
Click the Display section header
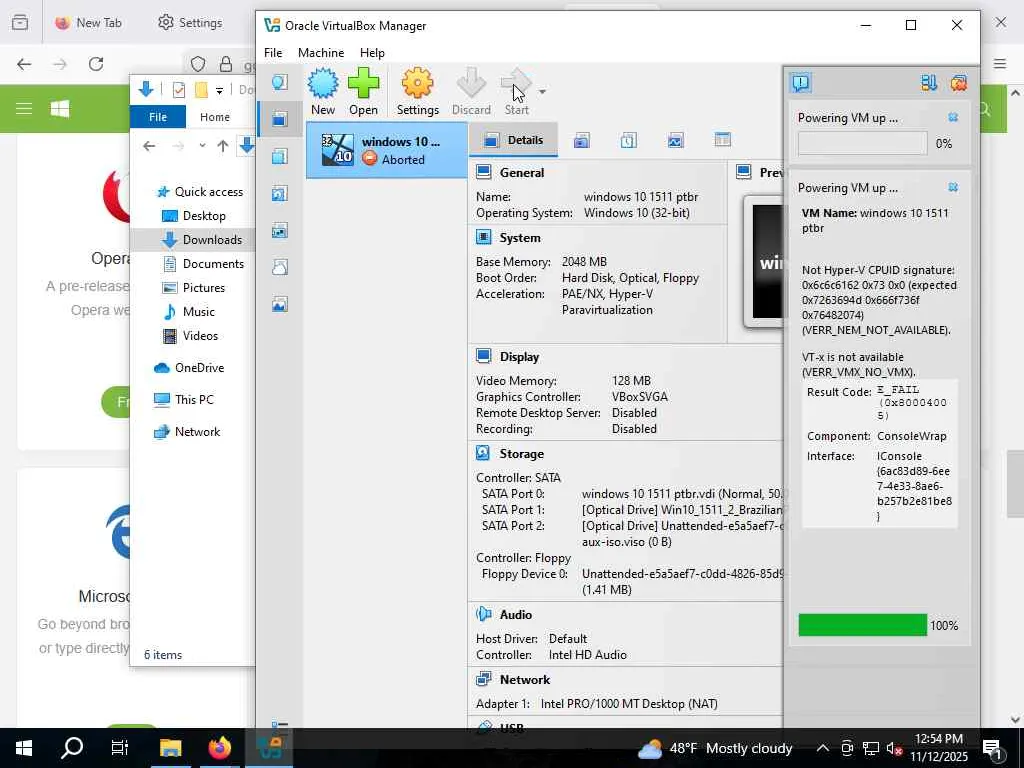click(x=519, y=357)
